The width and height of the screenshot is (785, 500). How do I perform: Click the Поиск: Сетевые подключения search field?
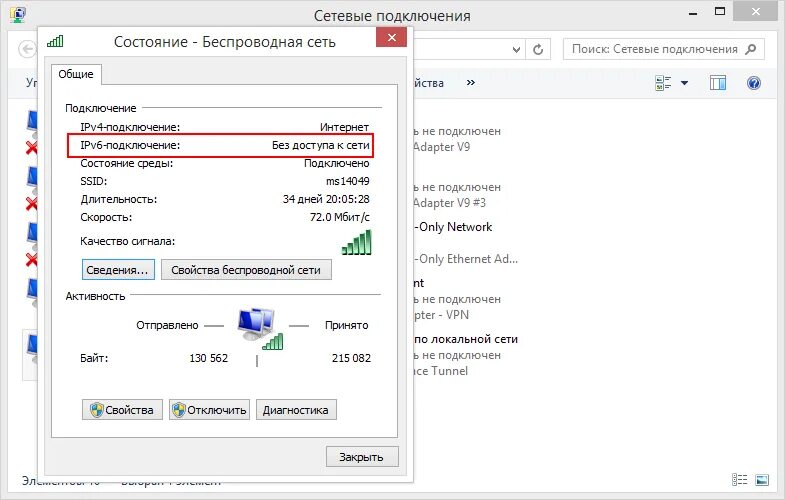coord(653,49)
